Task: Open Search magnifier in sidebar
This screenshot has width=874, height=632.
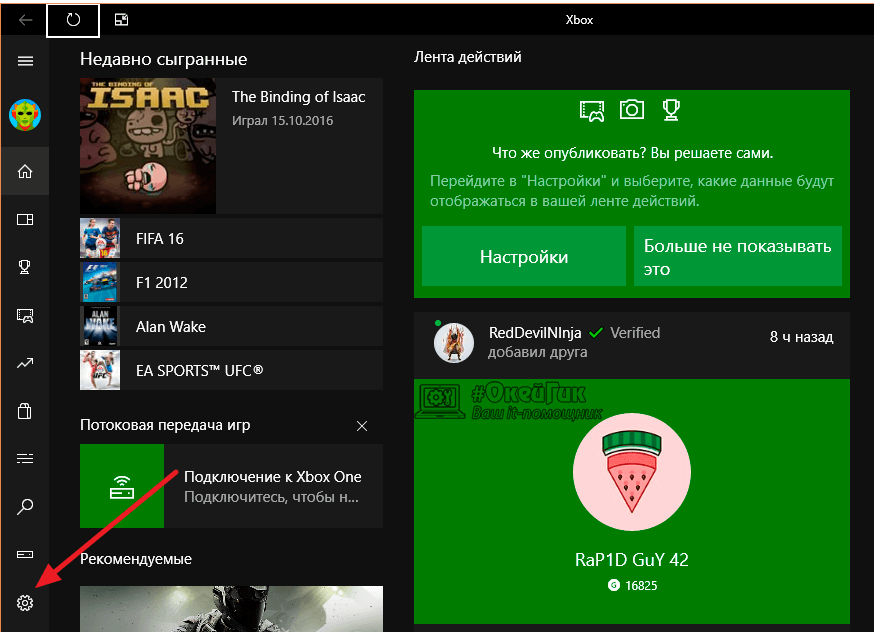Action: click(x=25, y=507)
